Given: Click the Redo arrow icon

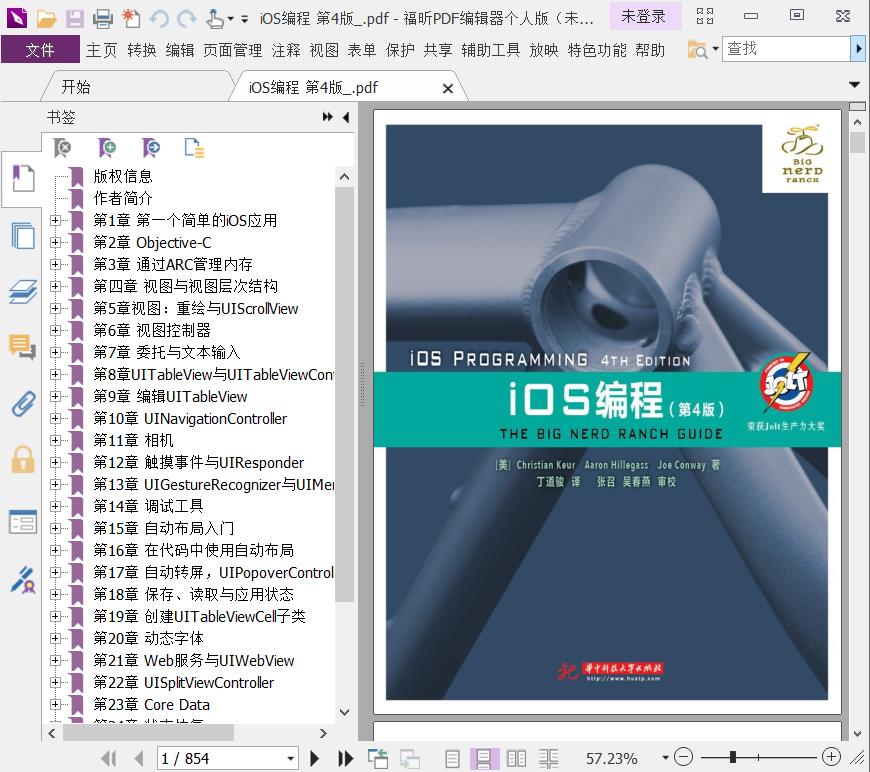Looking at the screenshot, I should [187, 19].
